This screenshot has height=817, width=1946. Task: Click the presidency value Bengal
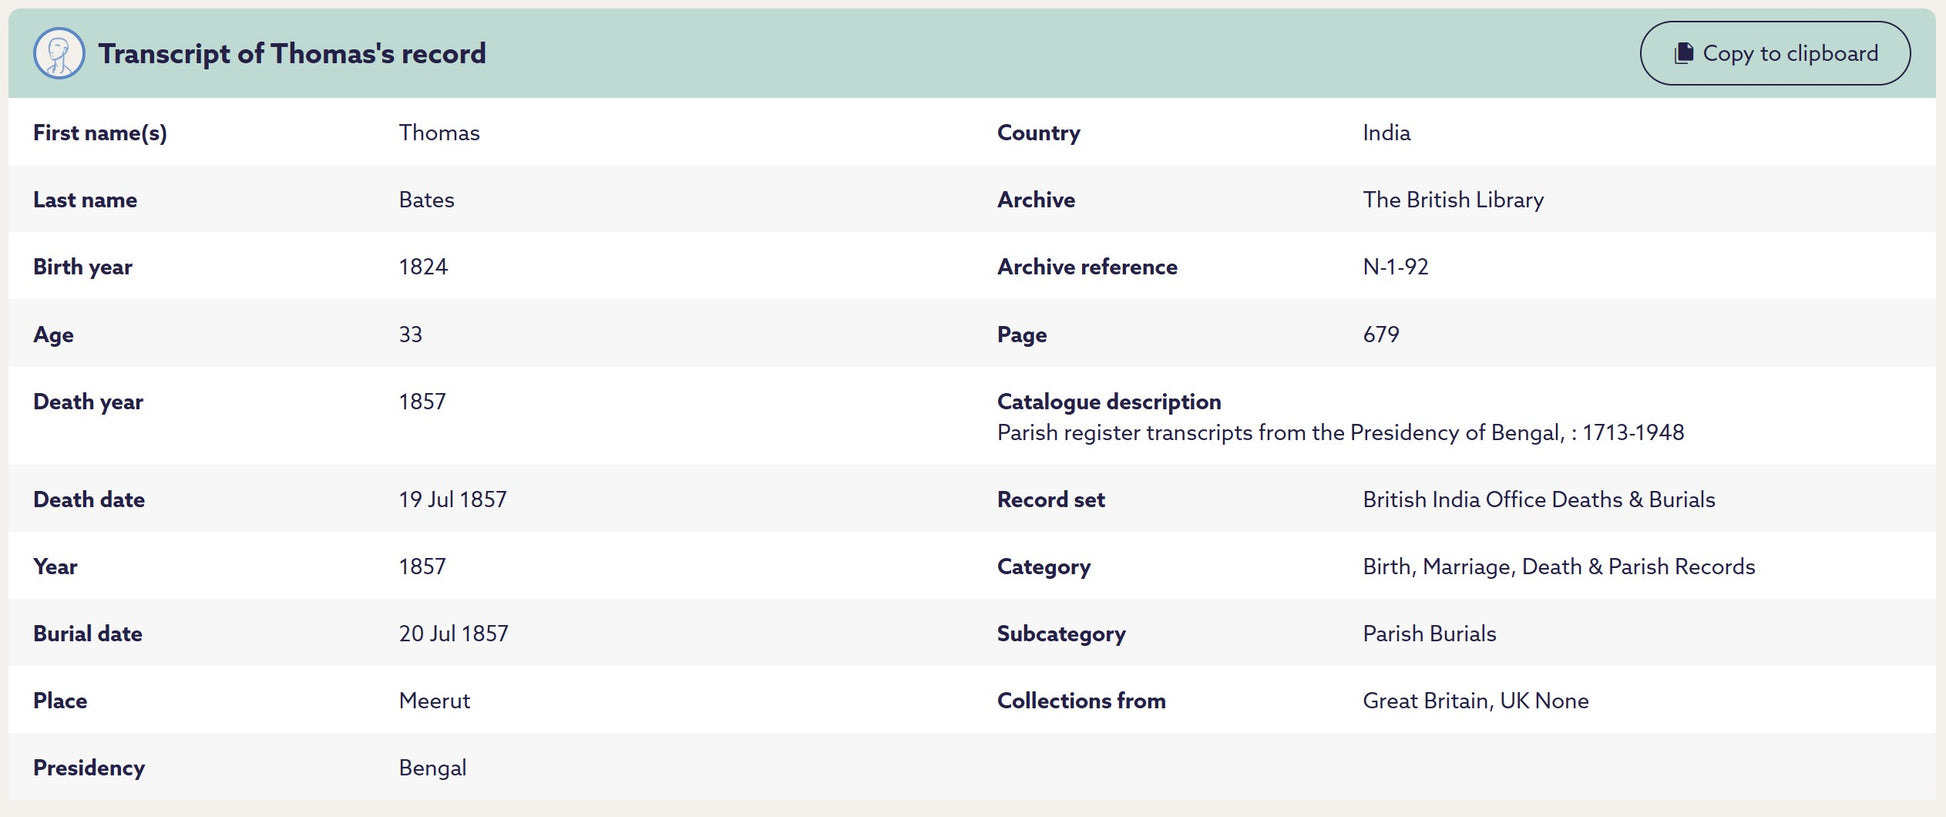(x=432, y=768)
